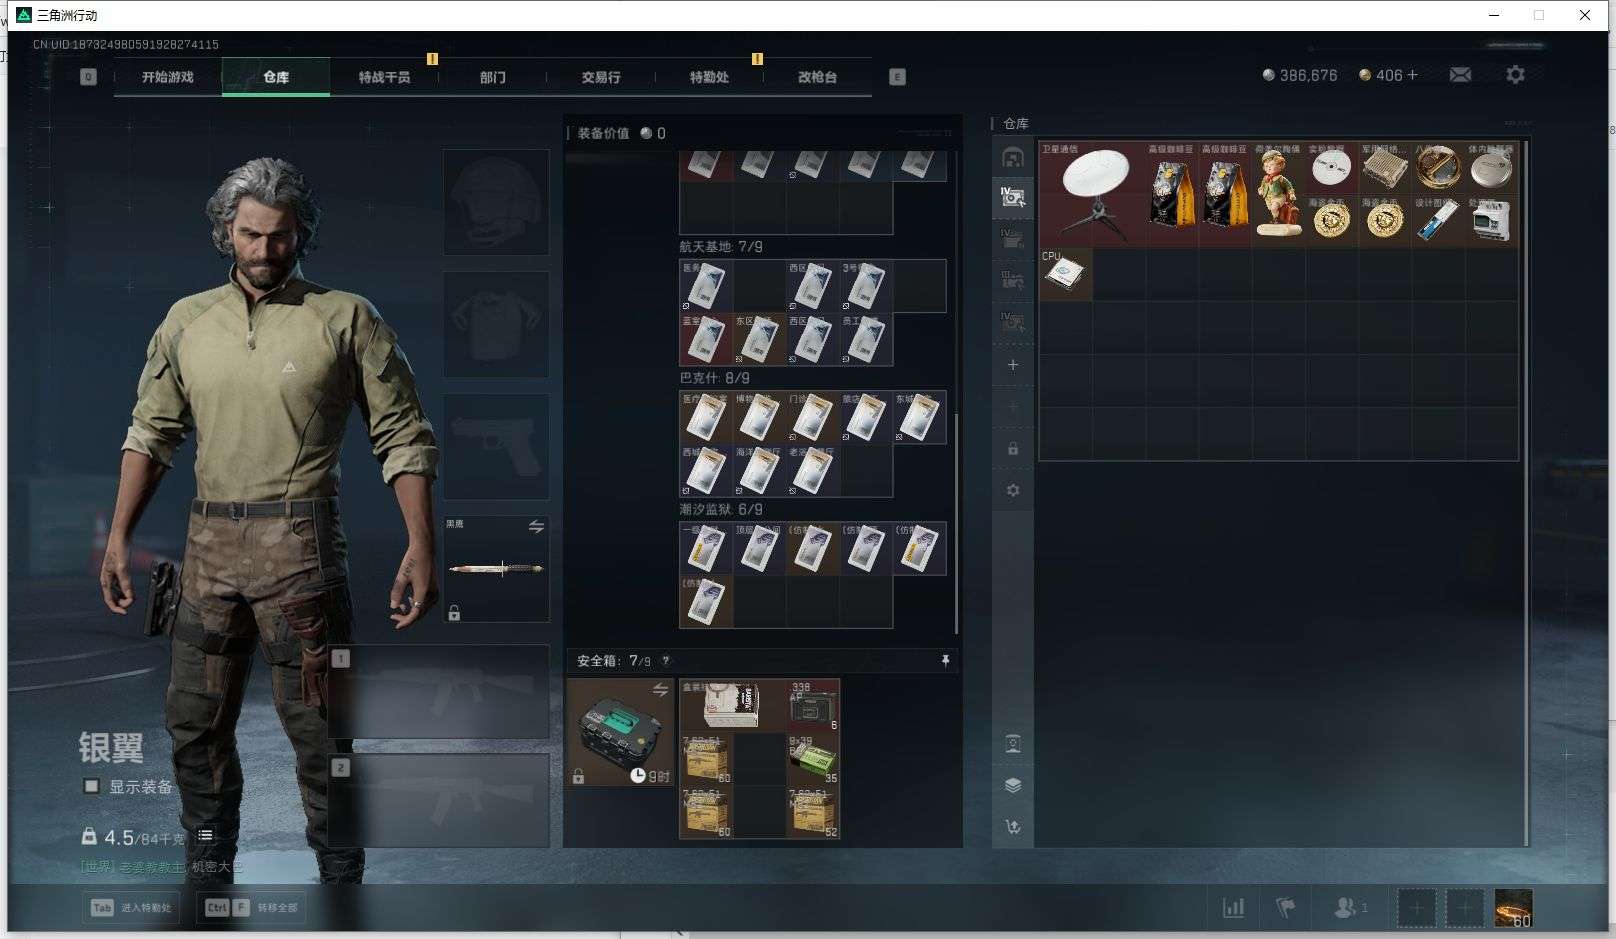1616x939 pixels.
Task: Select the 医务 key card under 航天基地
Action: 706,286
